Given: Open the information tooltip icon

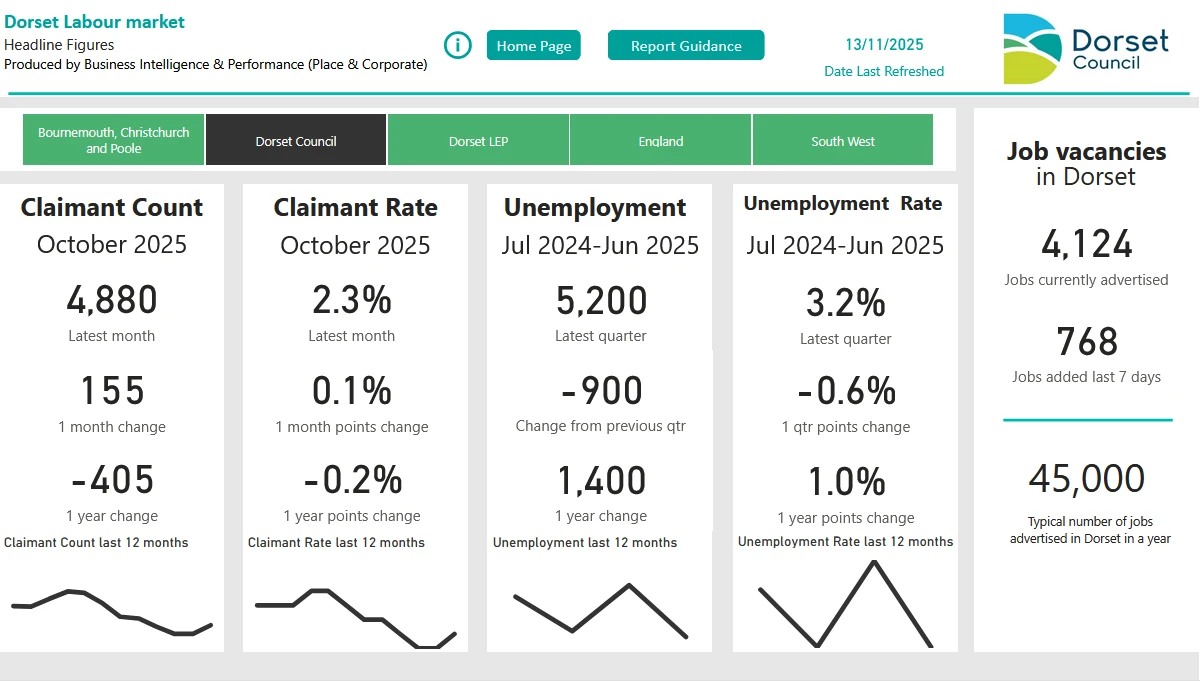Looking at the screenshot, I should [x=457, y=44].
